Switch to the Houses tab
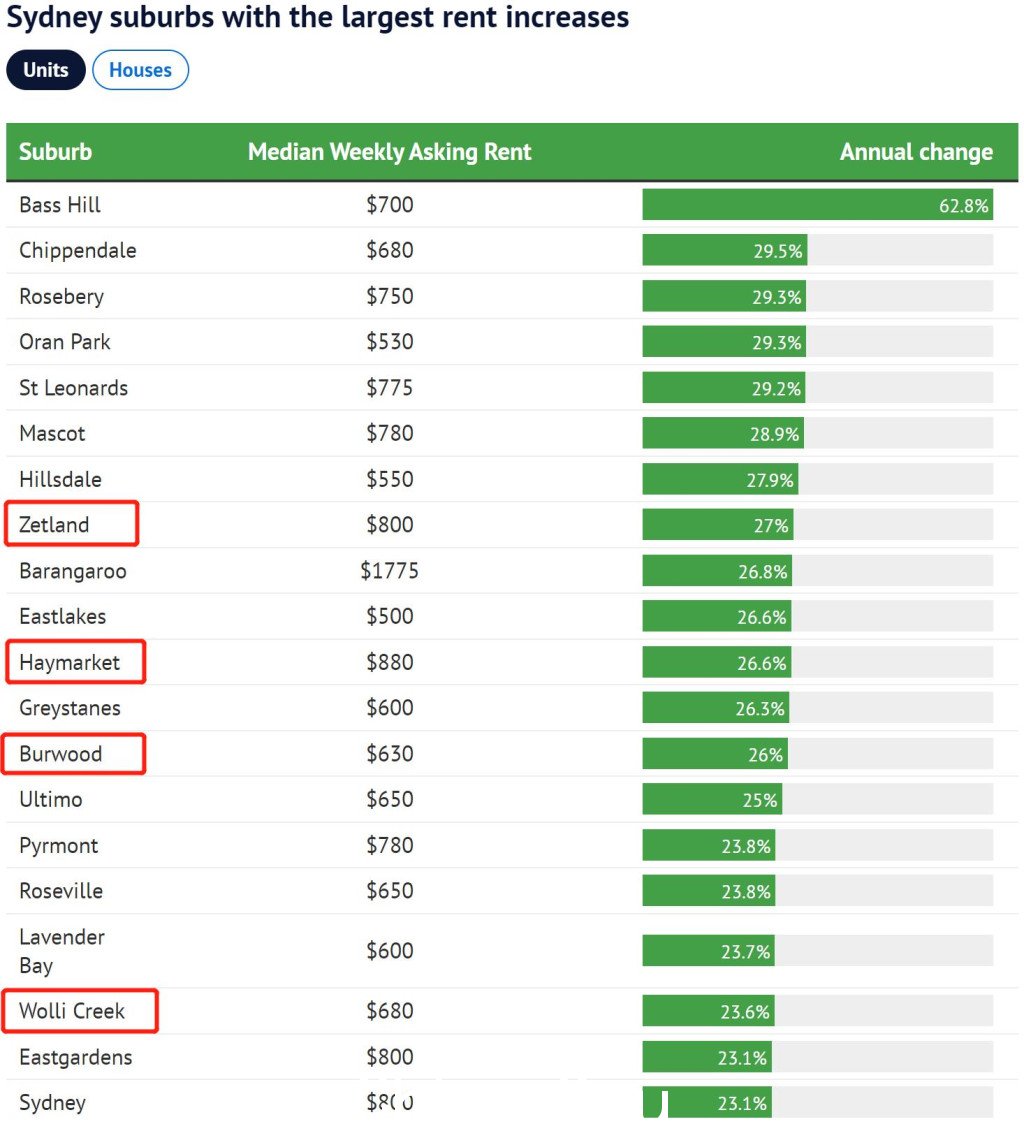The width and height of the screenshot is (1024, 1131). [x=140, y=70]
